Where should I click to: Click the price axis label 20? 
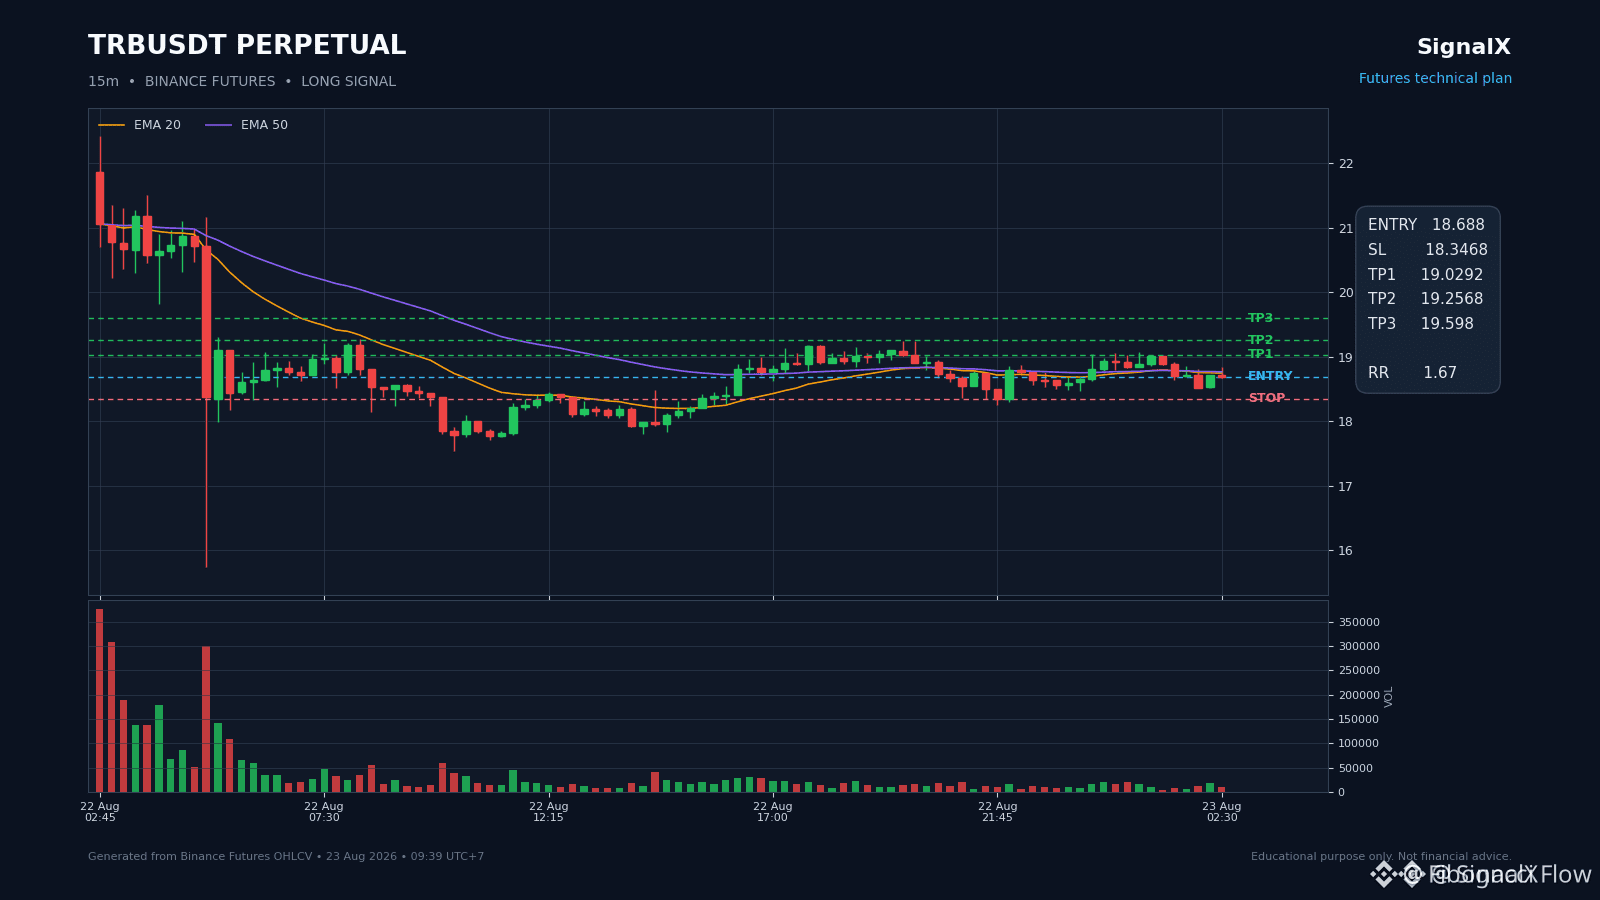(x=1346, y=293)
